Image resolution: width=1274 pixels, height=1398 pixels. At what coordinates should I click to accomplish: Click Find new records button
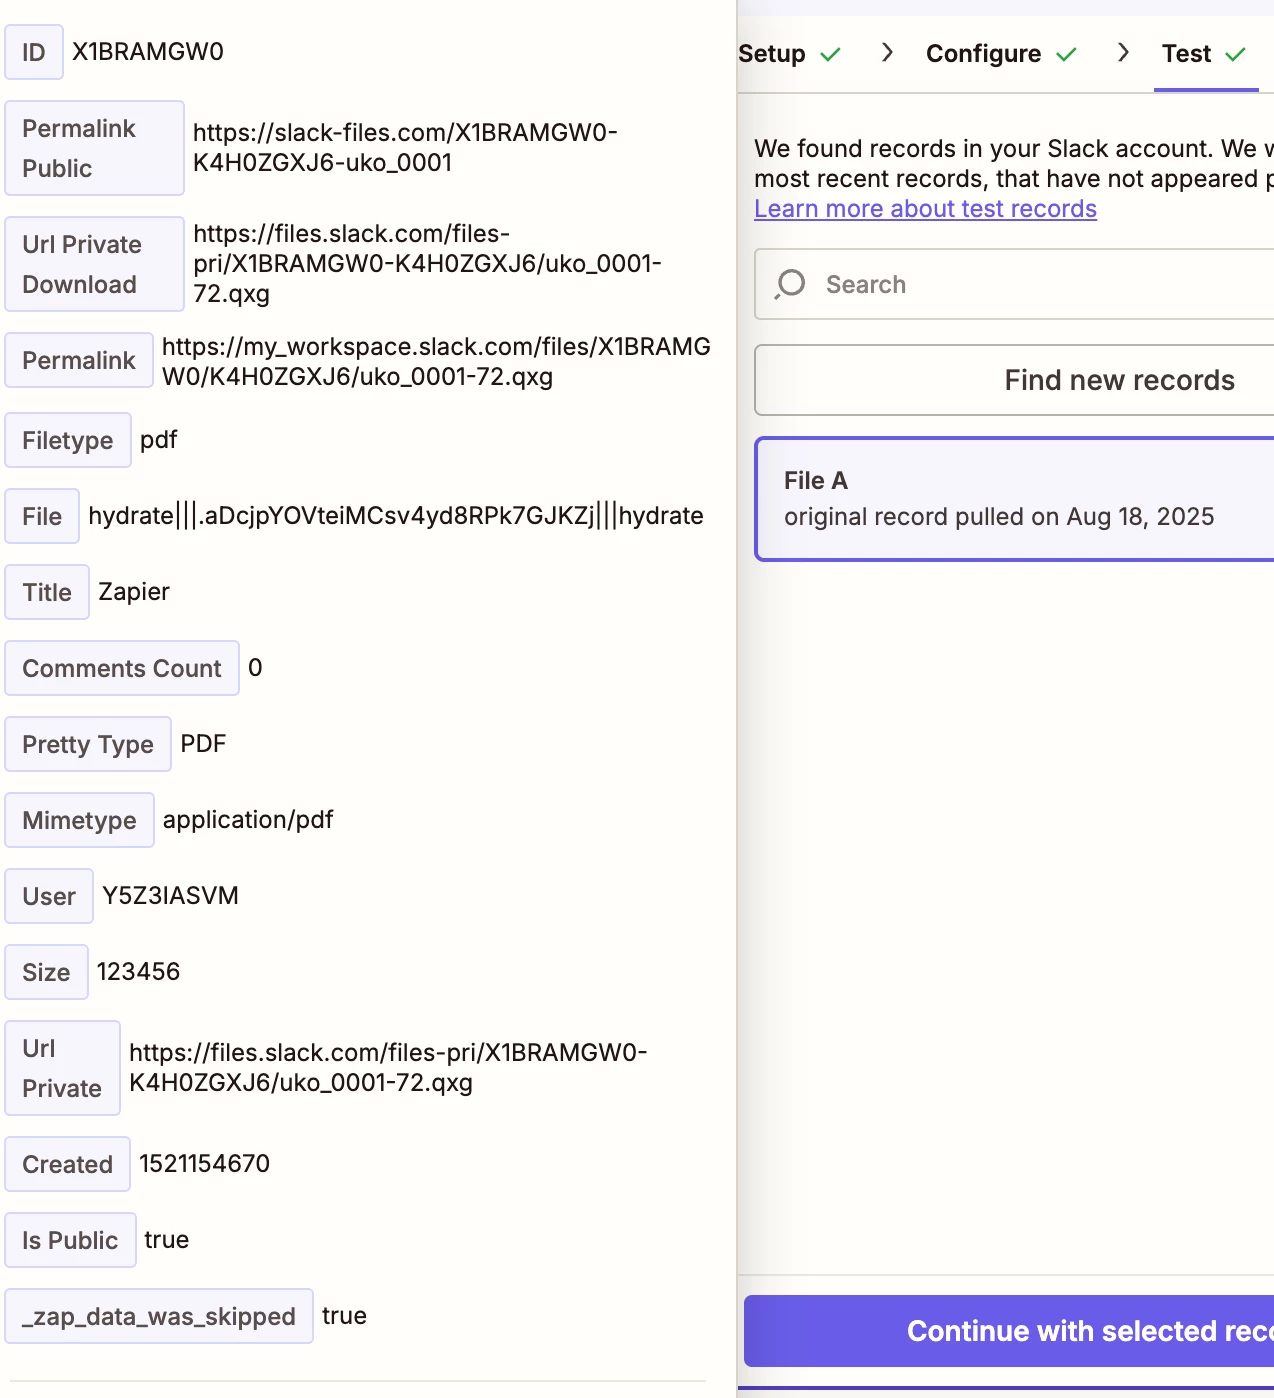coord(1014,380)
